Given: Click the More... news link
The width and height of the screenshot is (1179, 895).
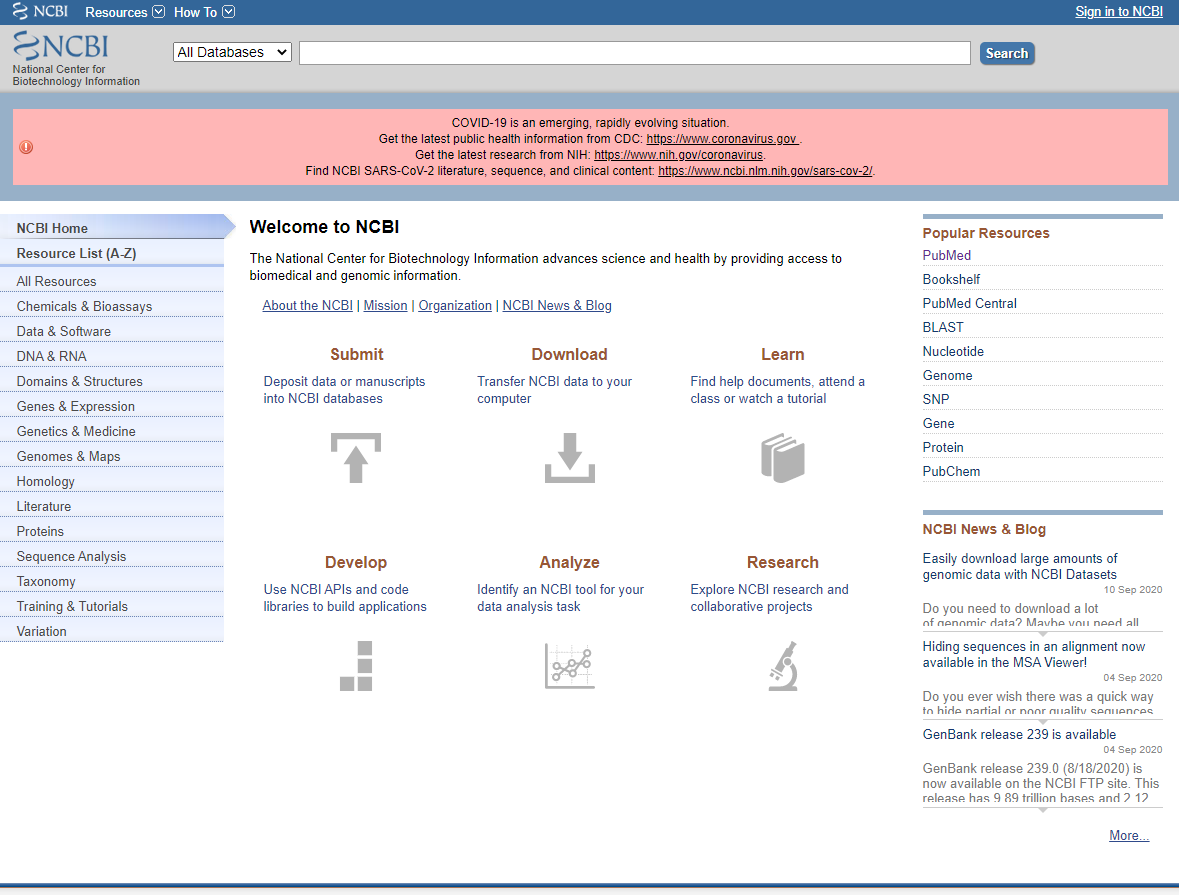Looking at the screenshot, I should pyautogui.click(x=1129, y=836).
